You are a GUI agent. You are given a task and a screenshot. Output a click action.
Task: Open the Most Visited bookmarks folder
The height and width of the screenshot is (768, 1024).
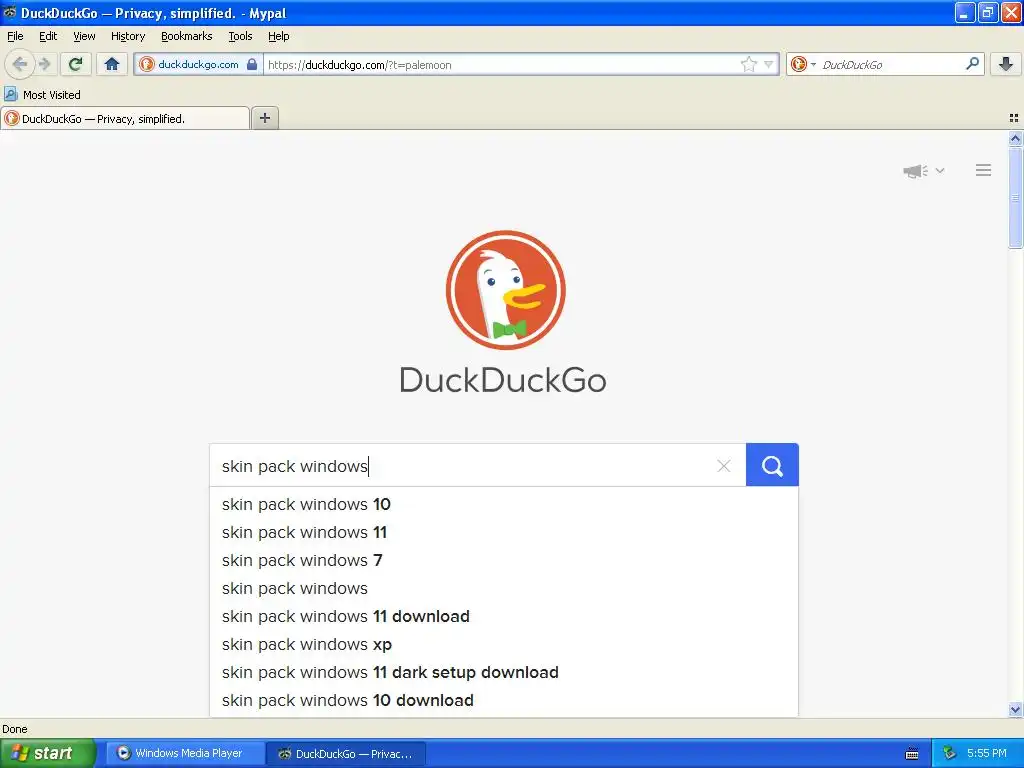pyautogui.click(x=42, y=95)
